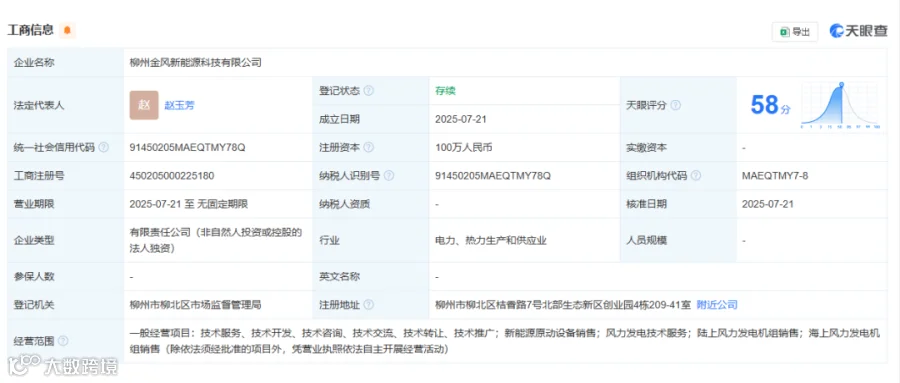Click the 一般经营项目 business scope text

click(505, 341)
